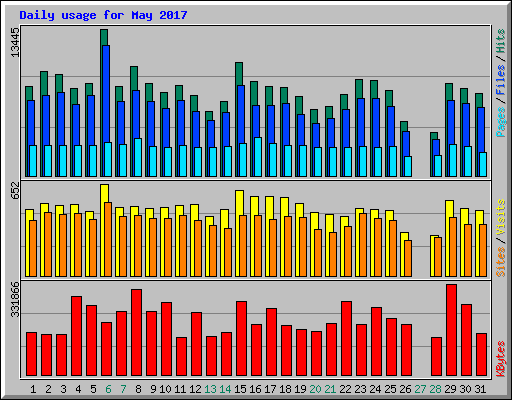Image resolution: width=512 pixels, height=400 pixels.
Task: Click day 29 on the x-axis
Action: point(450,389)
